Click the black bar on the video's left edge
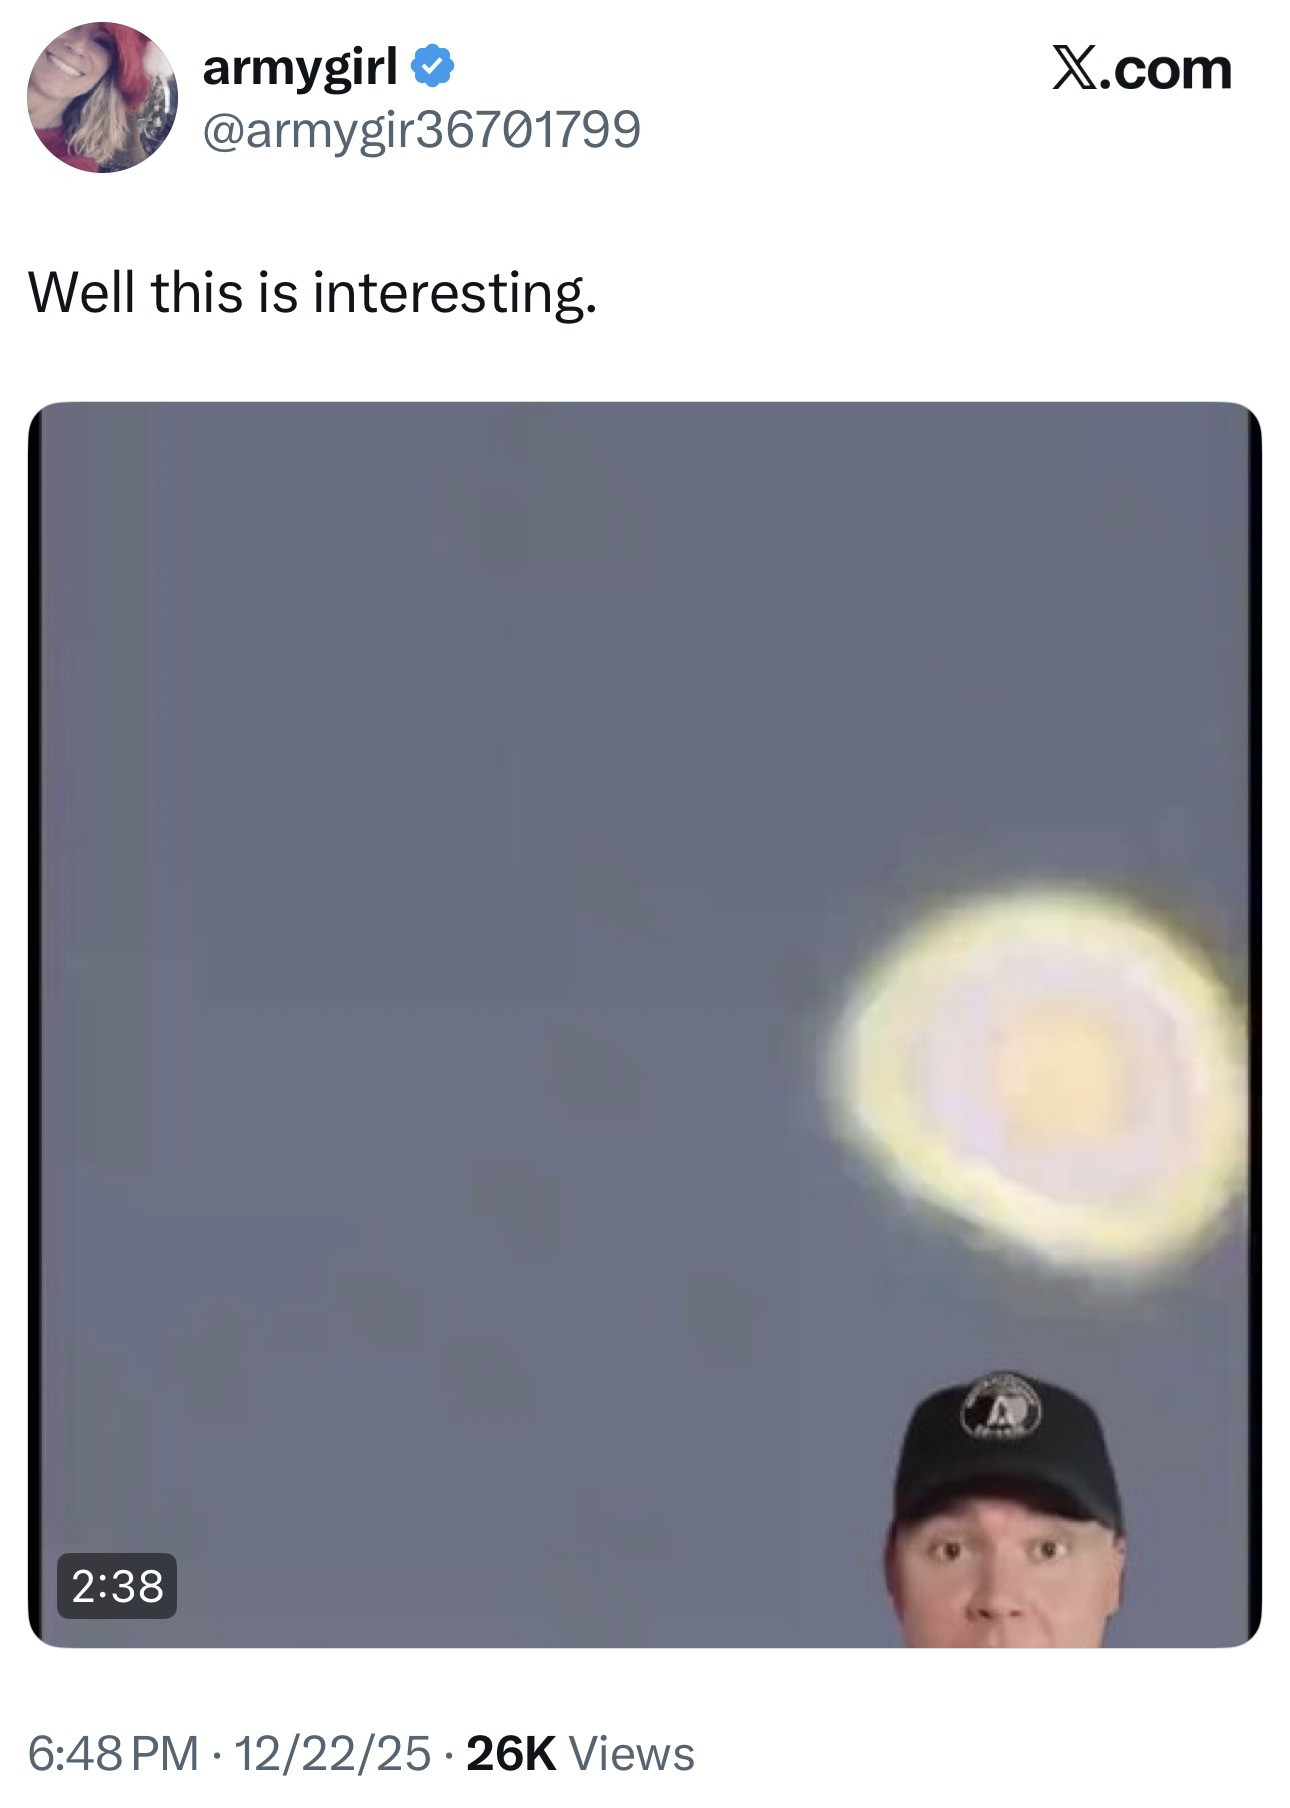The image size is (1290, 1808). [35, 1024]
